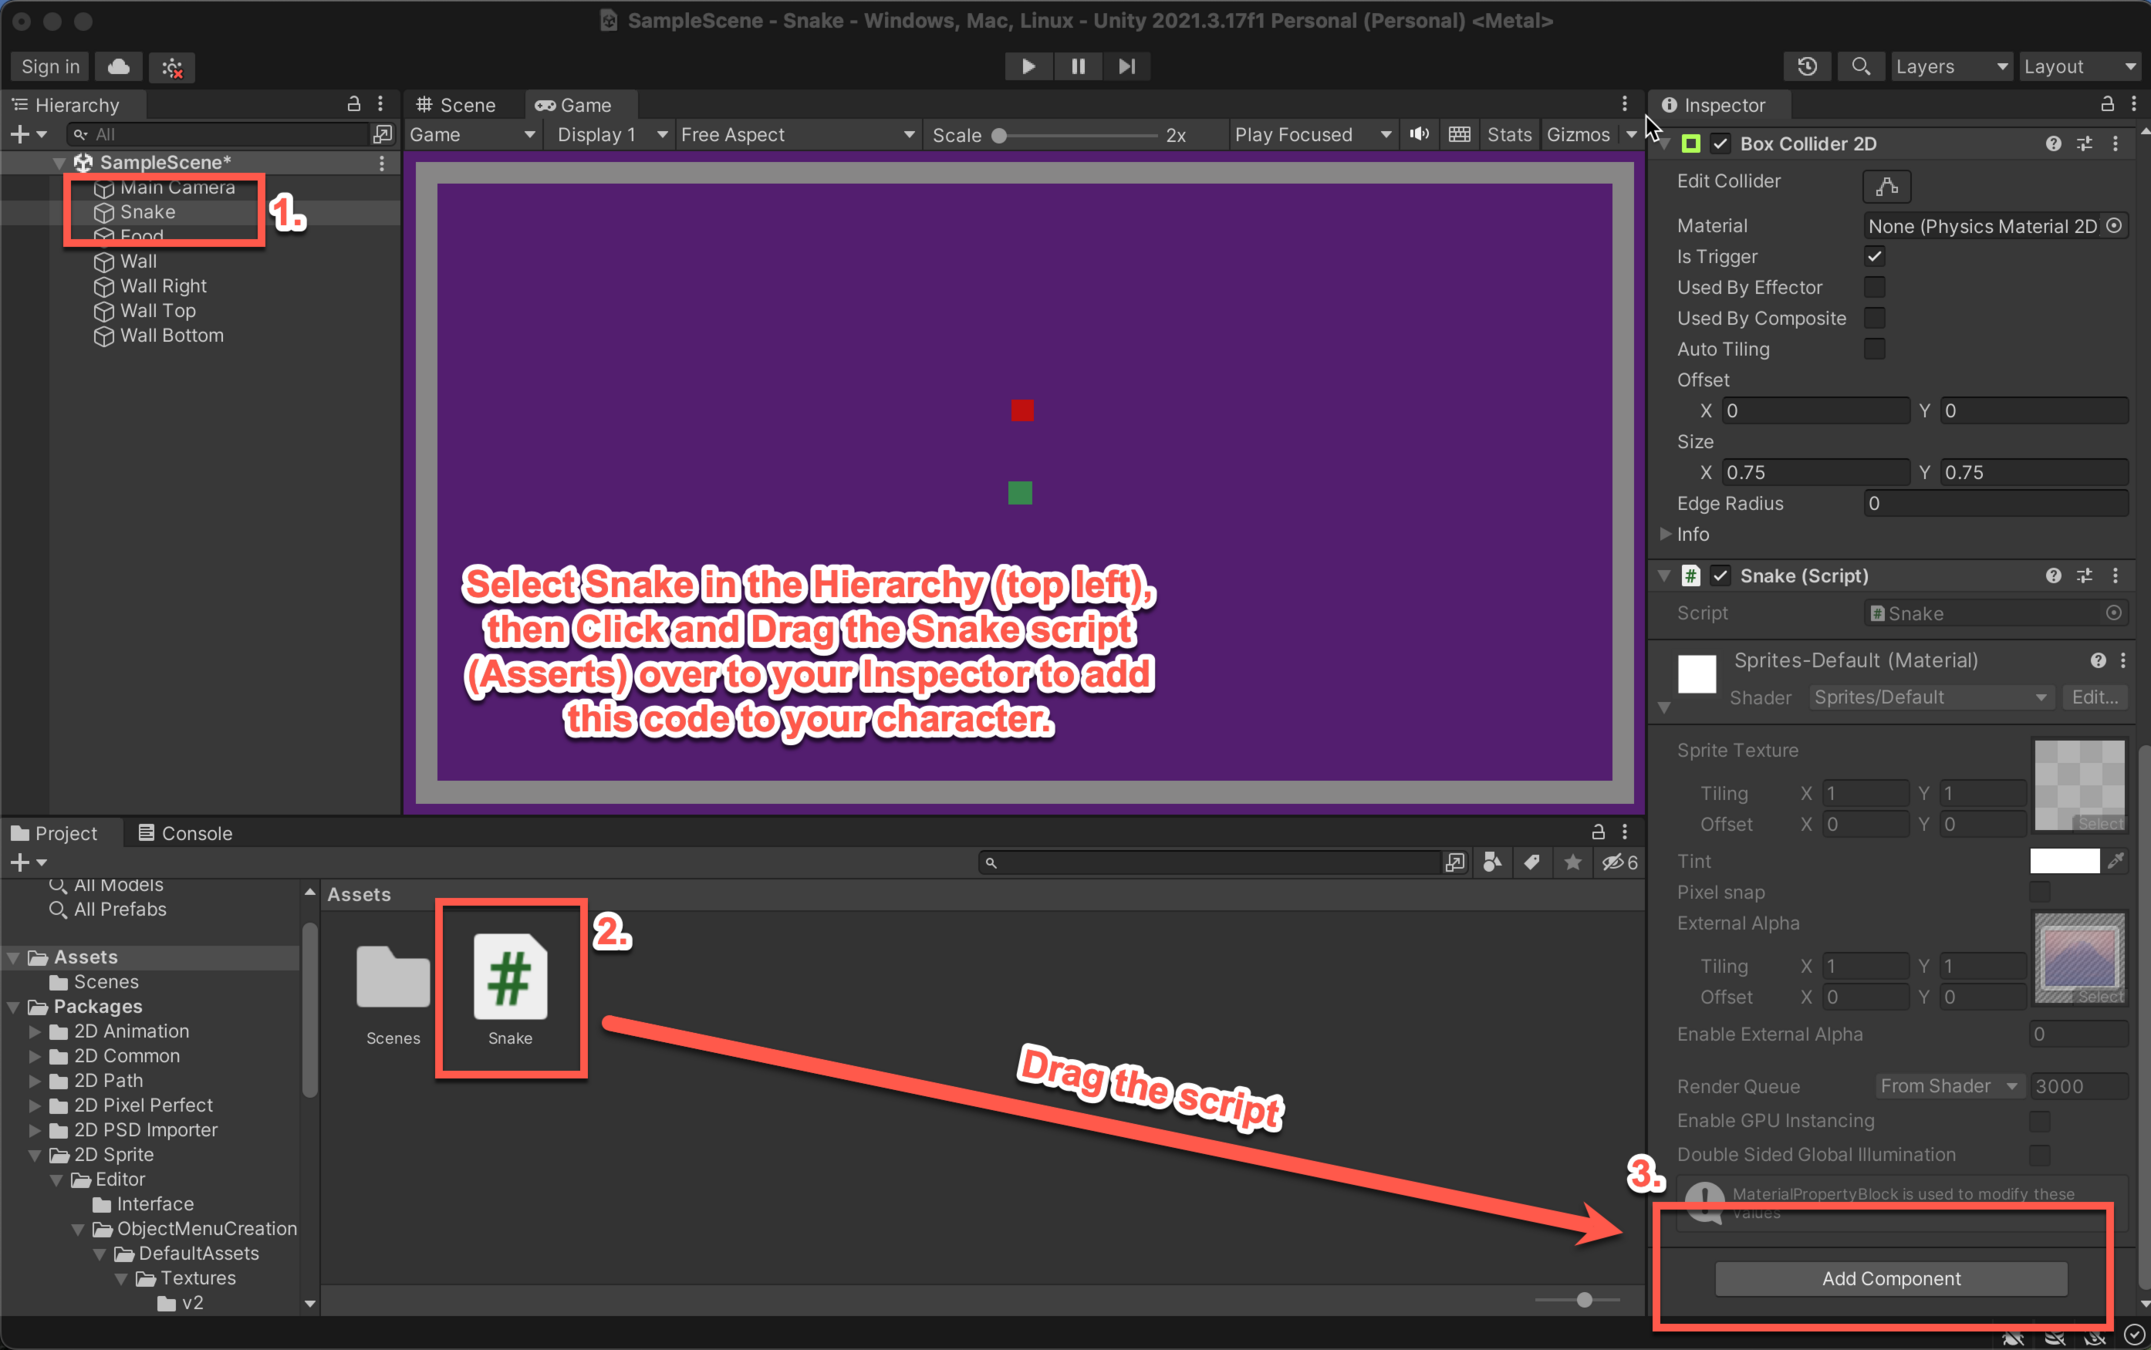Click the Step frame forward icon
Screen dimensions: 2151x1350
pos(1127,66)
